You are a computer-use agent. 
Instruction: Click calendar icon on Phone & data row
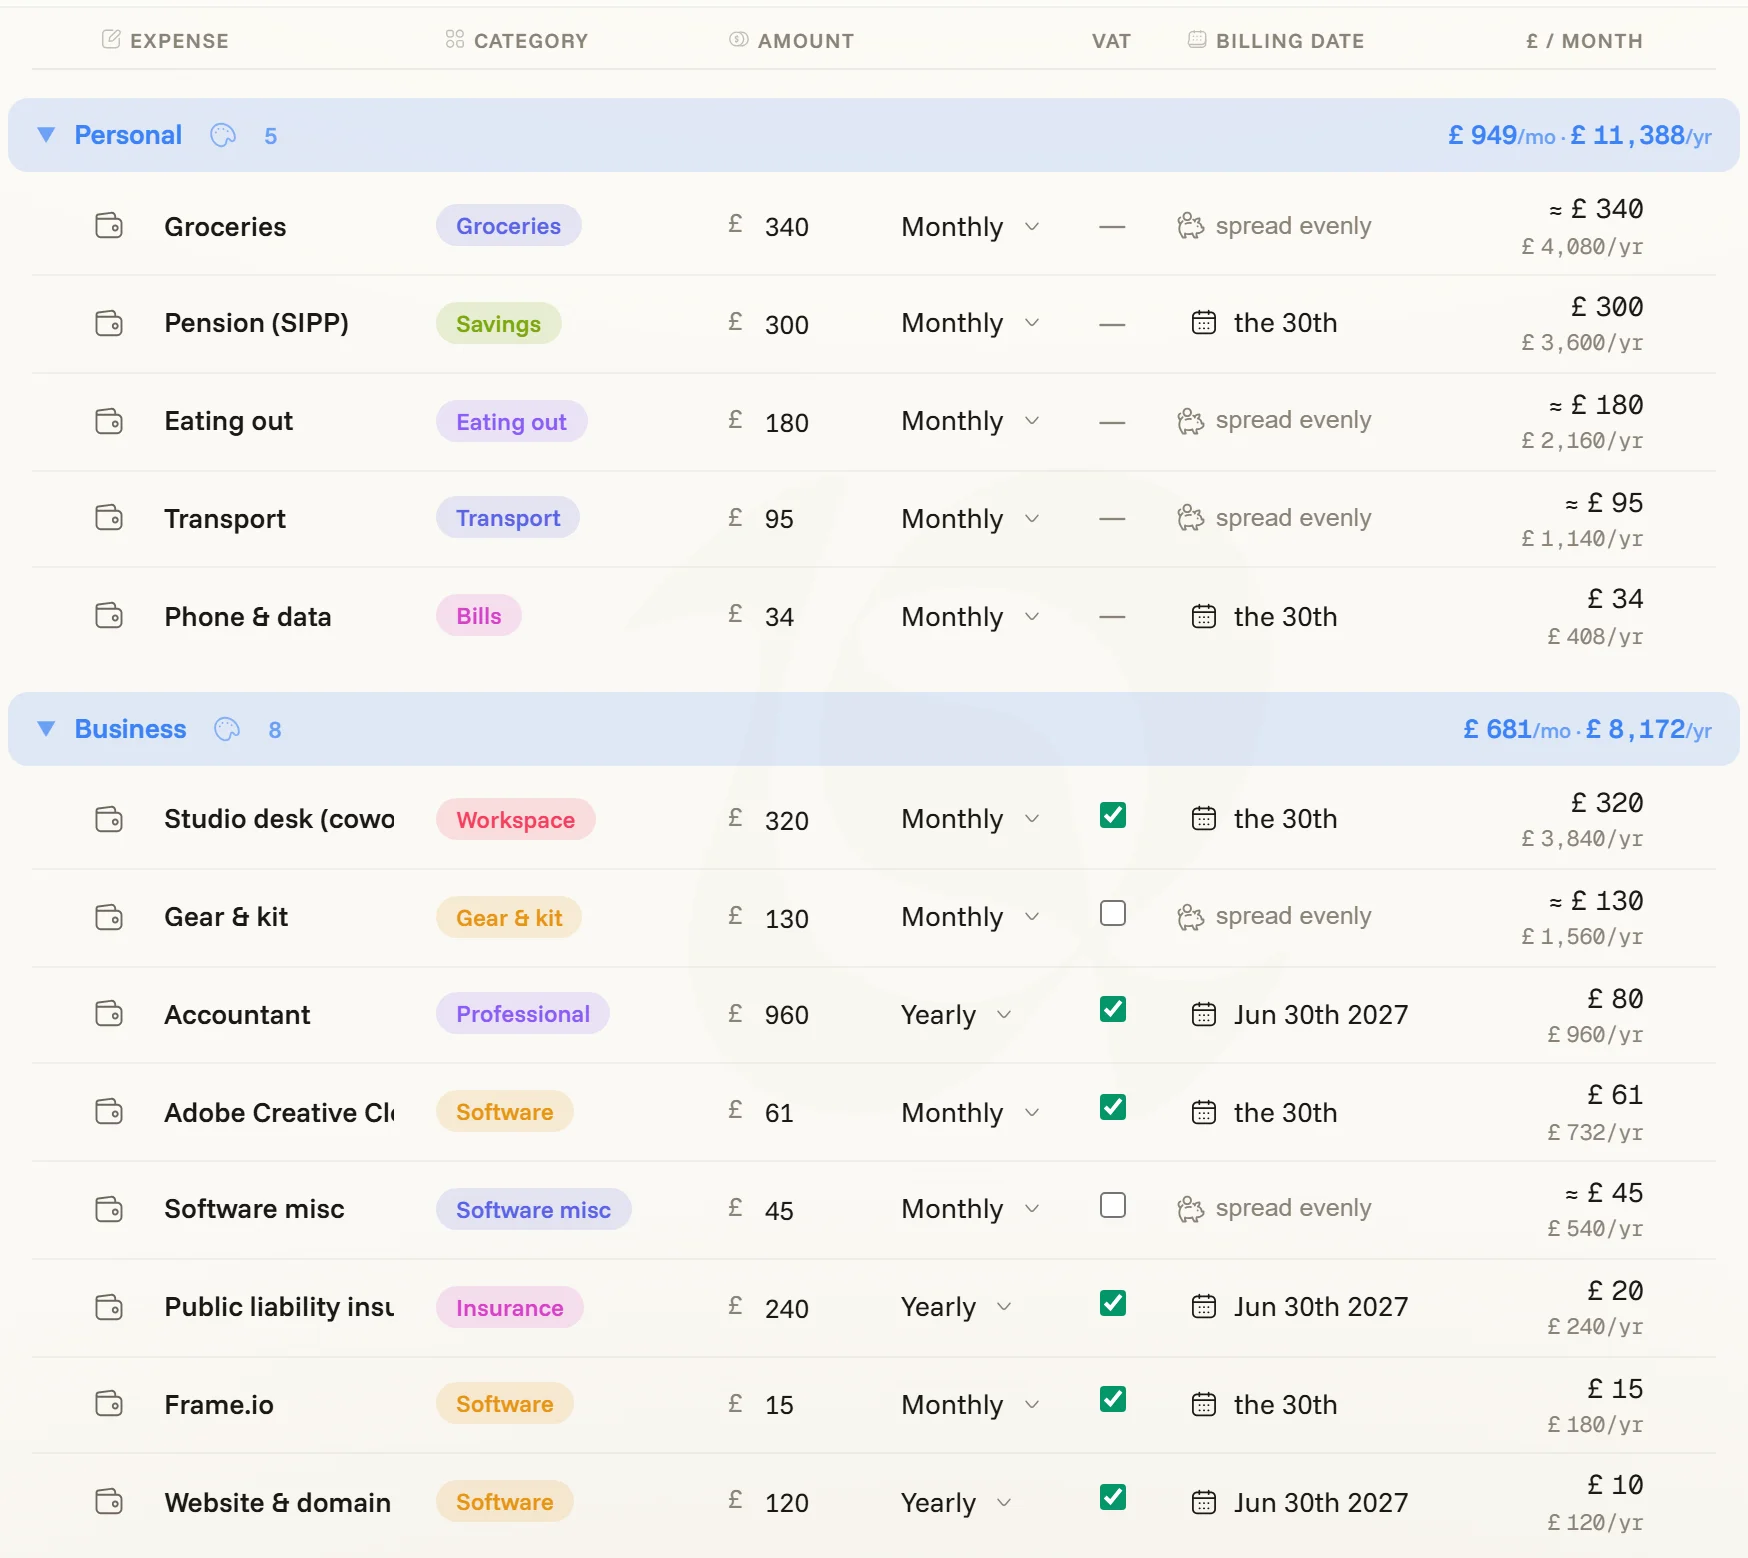tap(1204, 617)
